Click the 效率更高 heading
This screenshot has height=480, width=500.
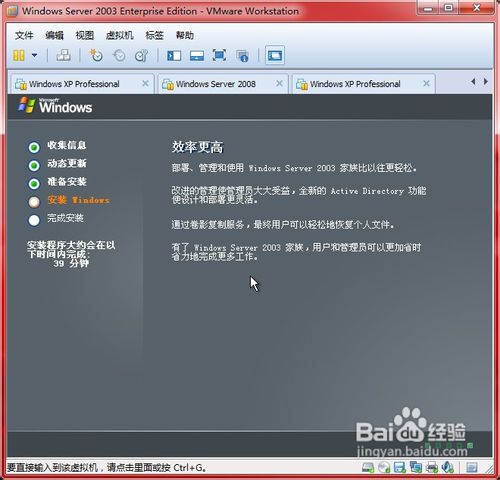(x=197, y=147)
